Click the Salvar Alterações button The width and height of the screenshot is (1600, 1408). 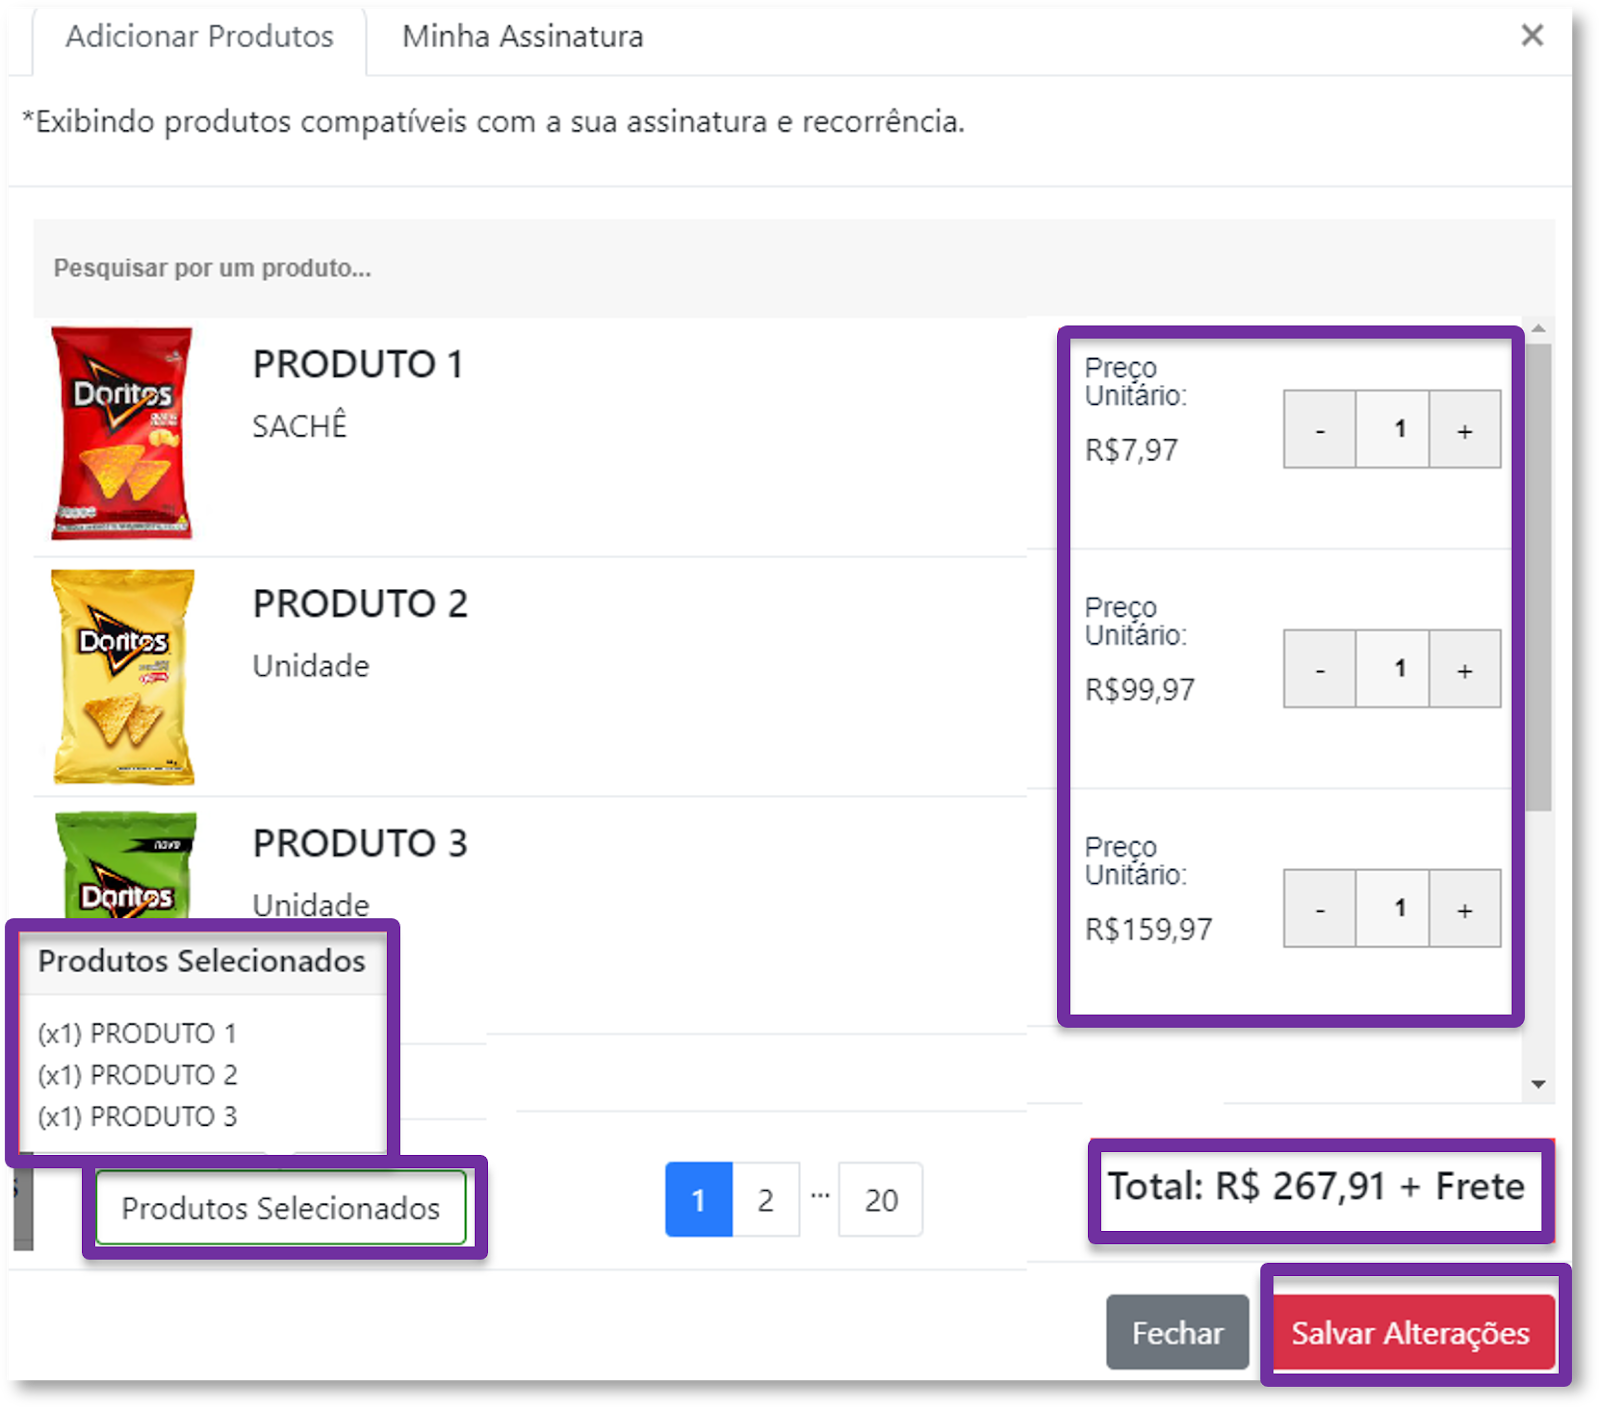click(1410, 1332)
